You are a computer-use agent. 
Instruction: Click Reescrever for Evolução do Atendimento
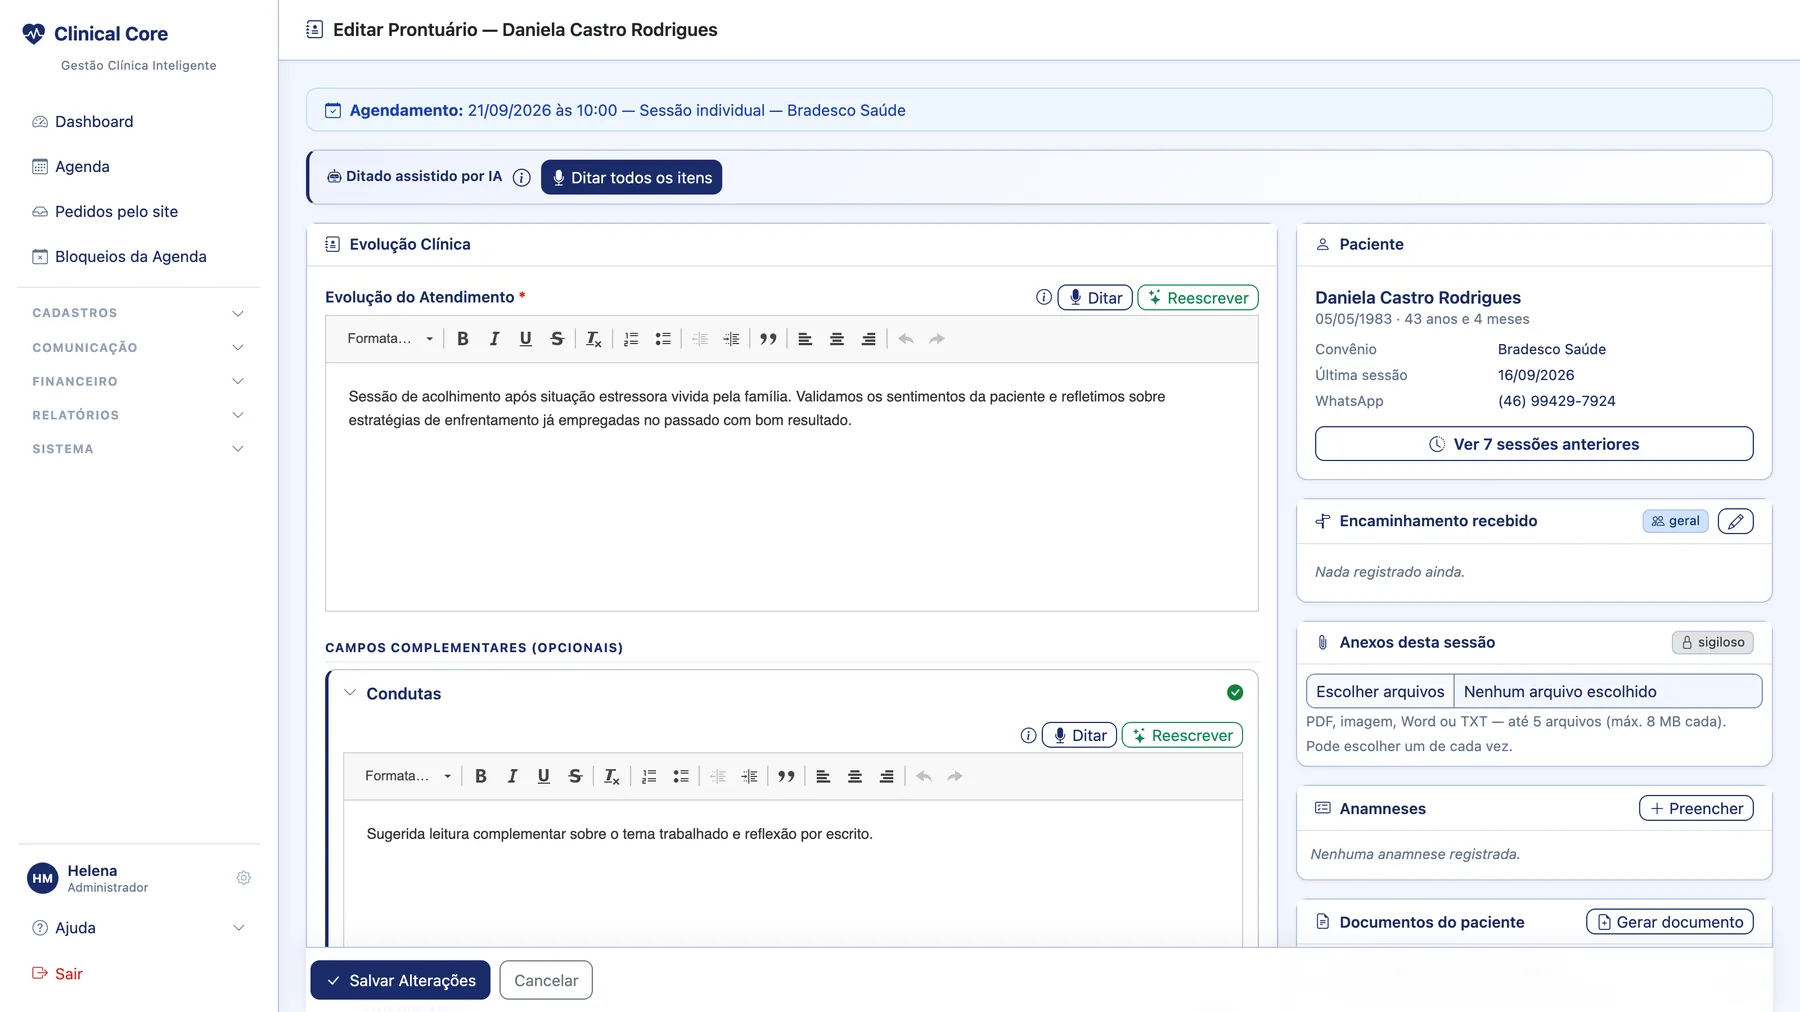pos(1198,298)
